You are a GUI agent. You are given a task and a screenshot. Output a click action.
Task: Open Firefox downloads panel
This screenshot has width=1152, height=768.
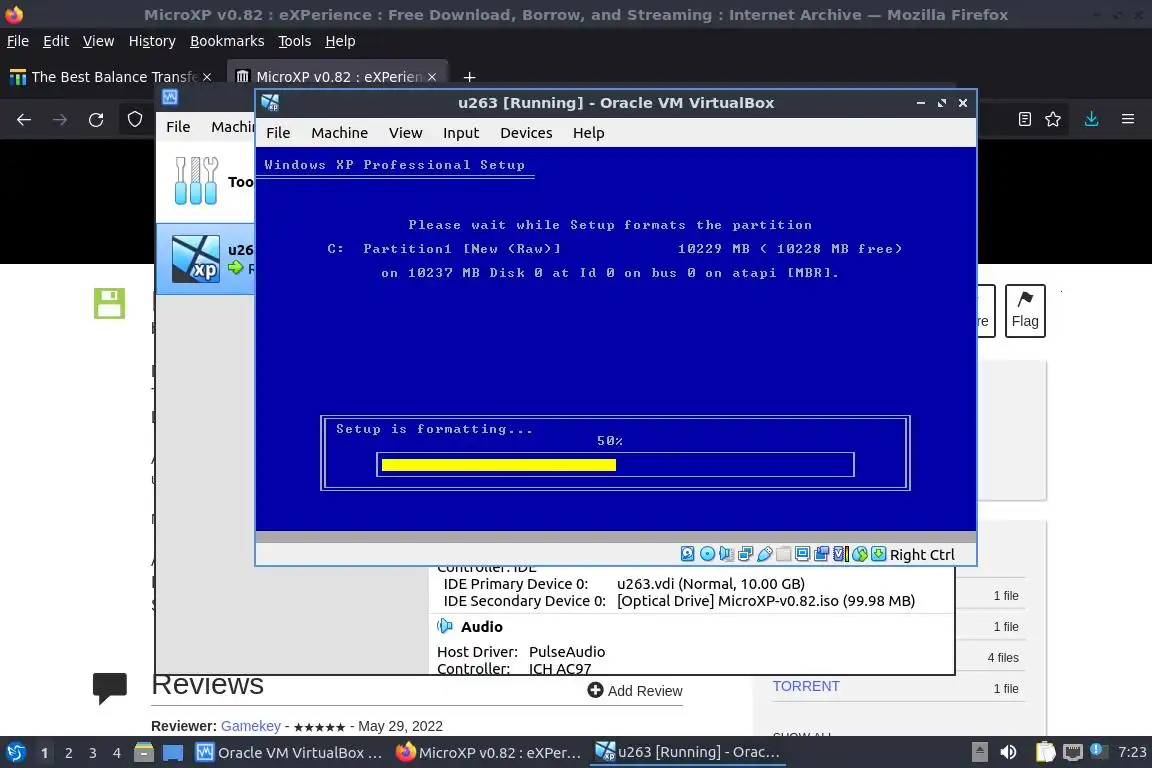pyautogui.click(x=1092, y=119)
